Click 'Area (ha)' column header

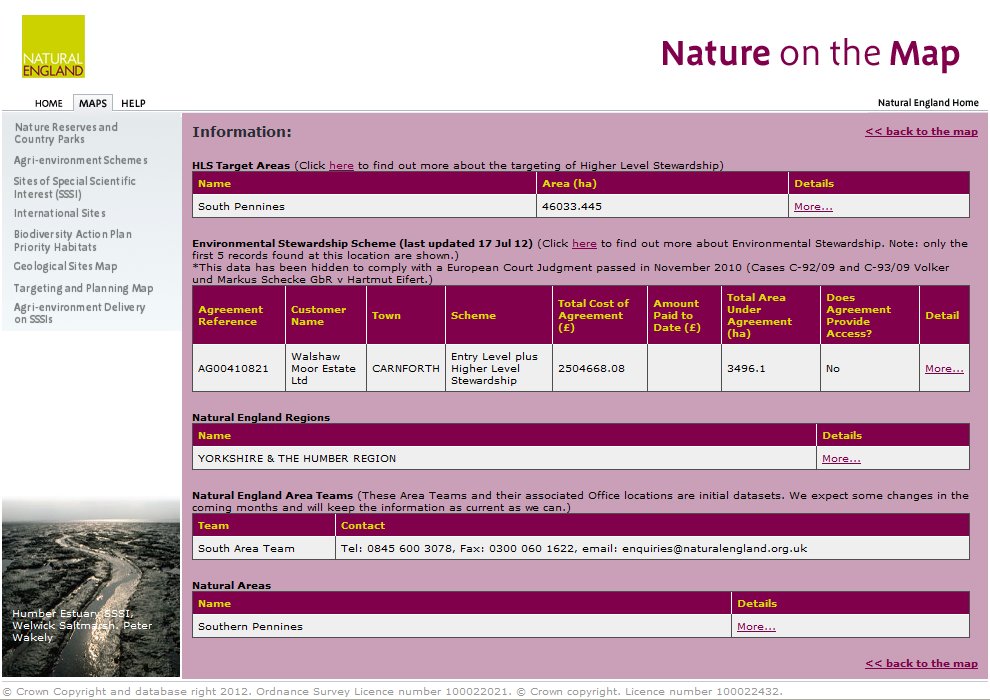pyautogui.click(x=662, y=183)
